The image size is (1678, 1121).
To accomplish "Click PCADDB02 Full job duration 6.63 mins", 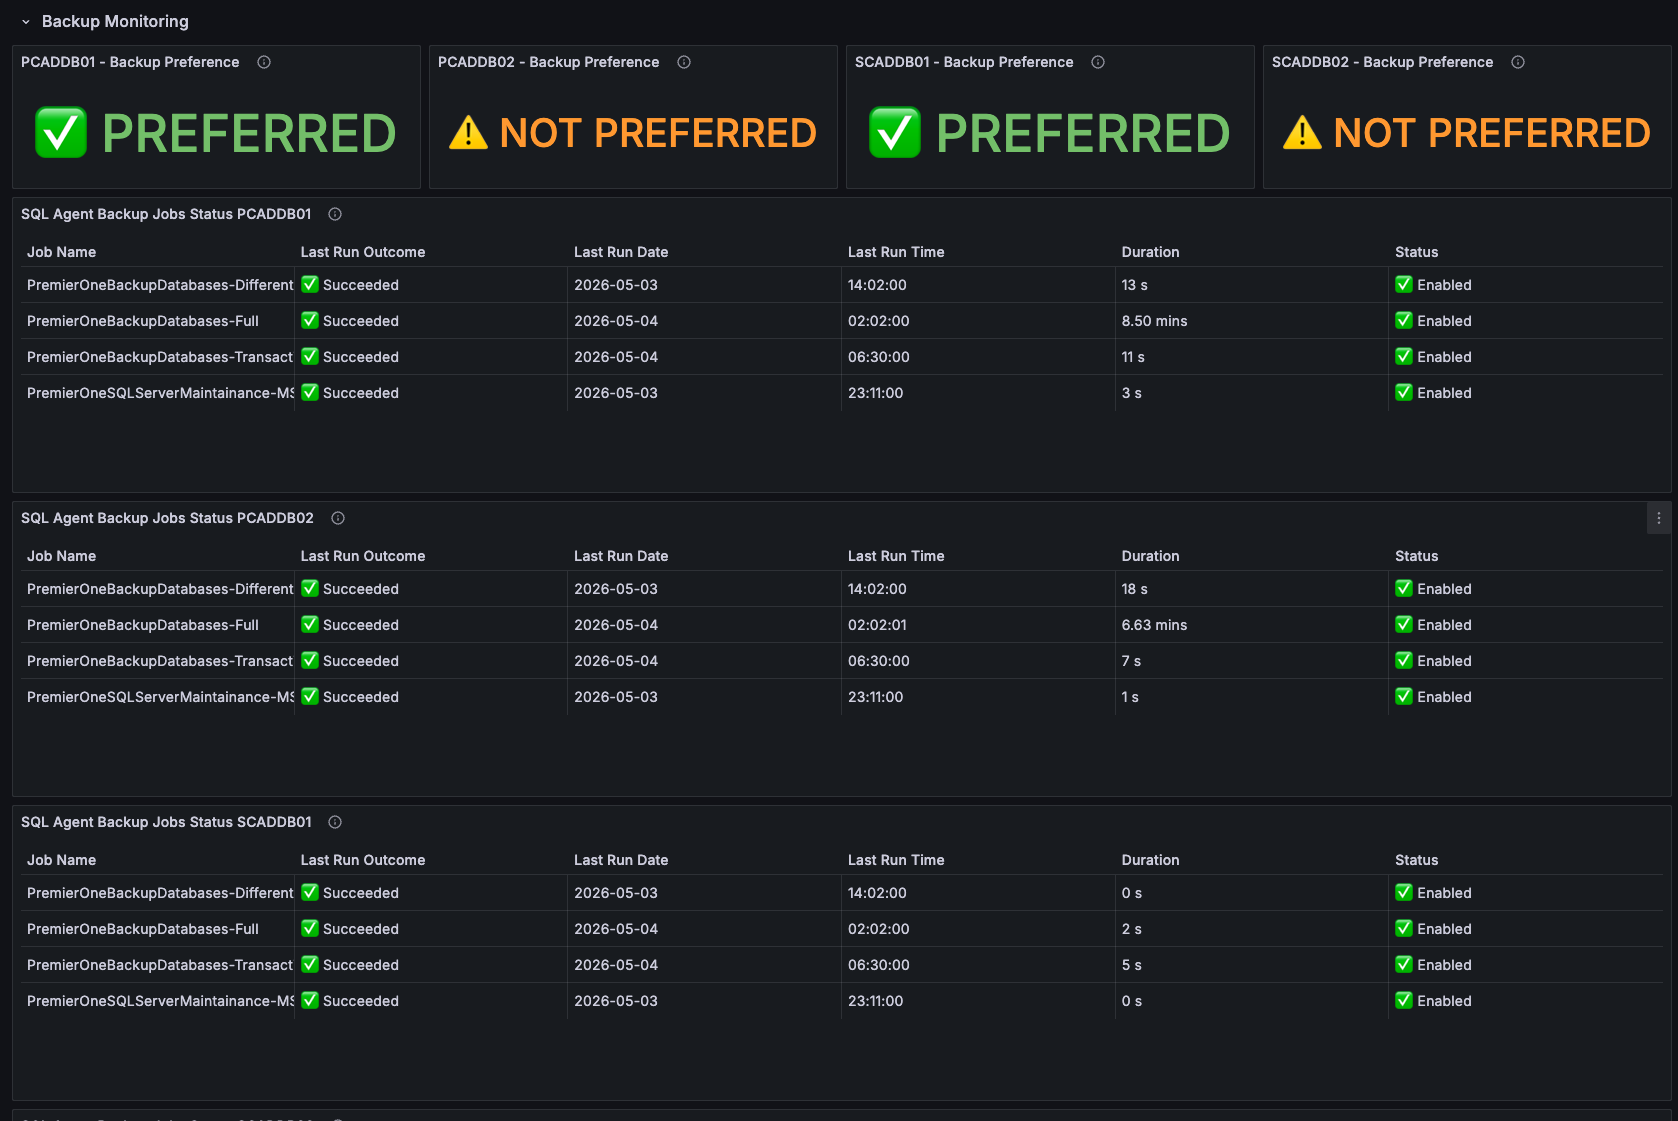I will [x=1154, y=625].
